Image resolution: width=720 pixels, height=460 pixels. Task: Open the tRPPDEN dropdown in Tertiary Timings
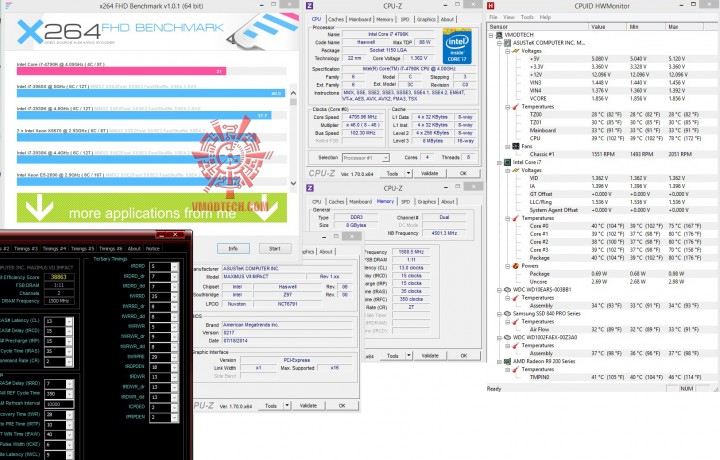pos(174,417)
